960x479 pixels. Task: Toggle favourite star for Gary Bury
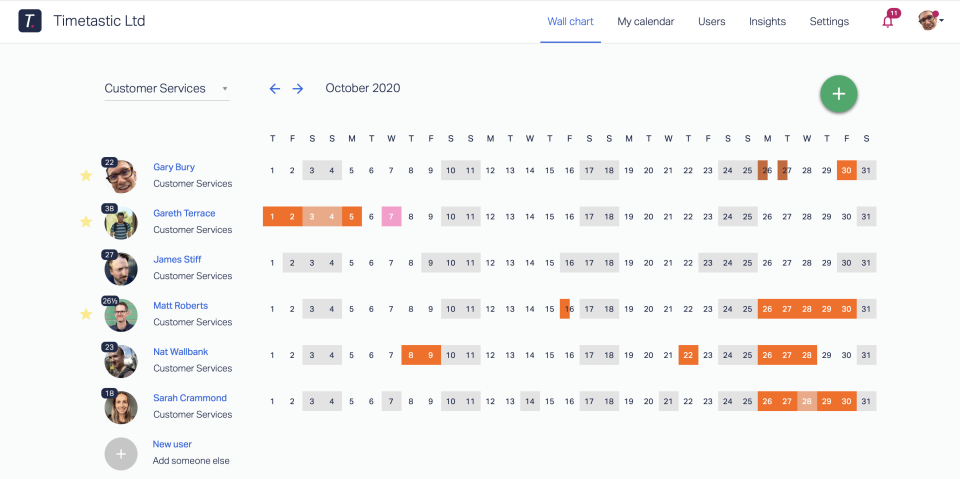[86, 176]
